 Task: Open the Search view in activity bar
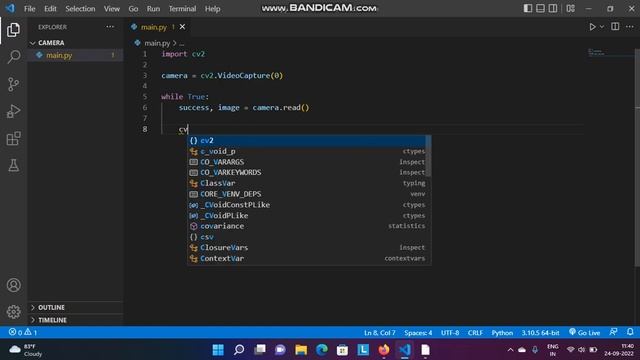13,57
